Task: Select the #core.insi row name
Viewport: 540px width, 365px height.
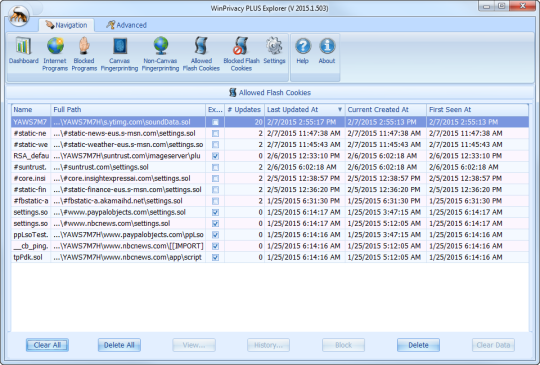Action: [29, 178]
